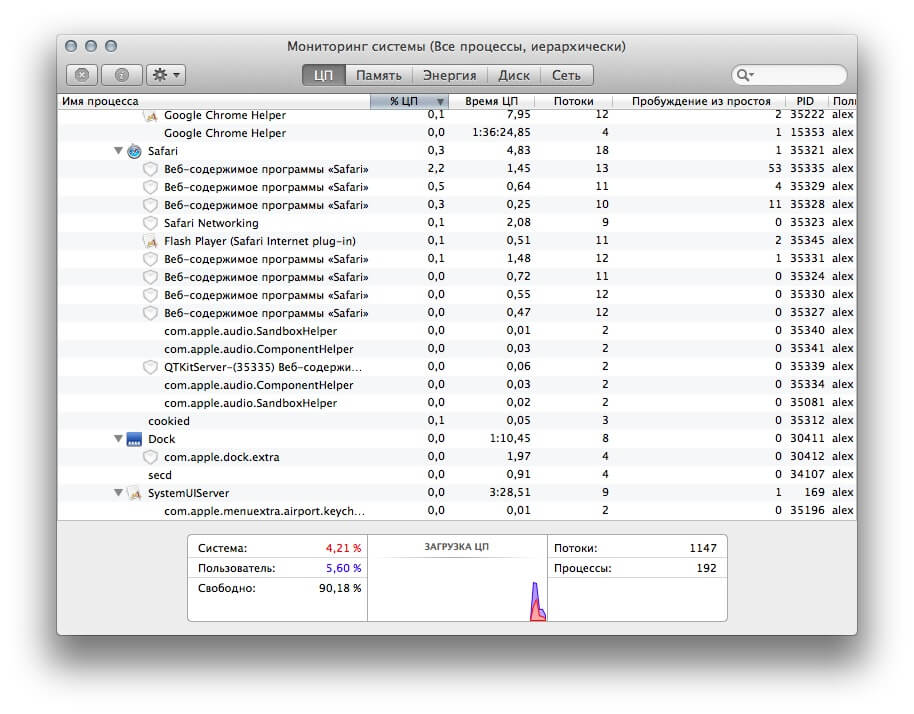Screen dimensions: 914x714
Task: Select the SystemUIServer process row
Action: click(x=457, y=493)
